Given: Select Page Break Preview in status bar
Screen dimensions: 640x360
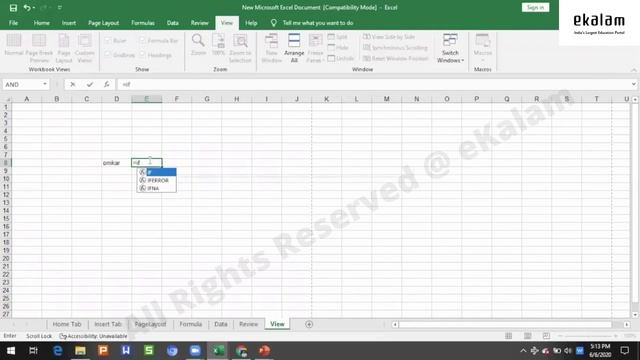Looking at the screenshot, I should [x=546, y=336].
